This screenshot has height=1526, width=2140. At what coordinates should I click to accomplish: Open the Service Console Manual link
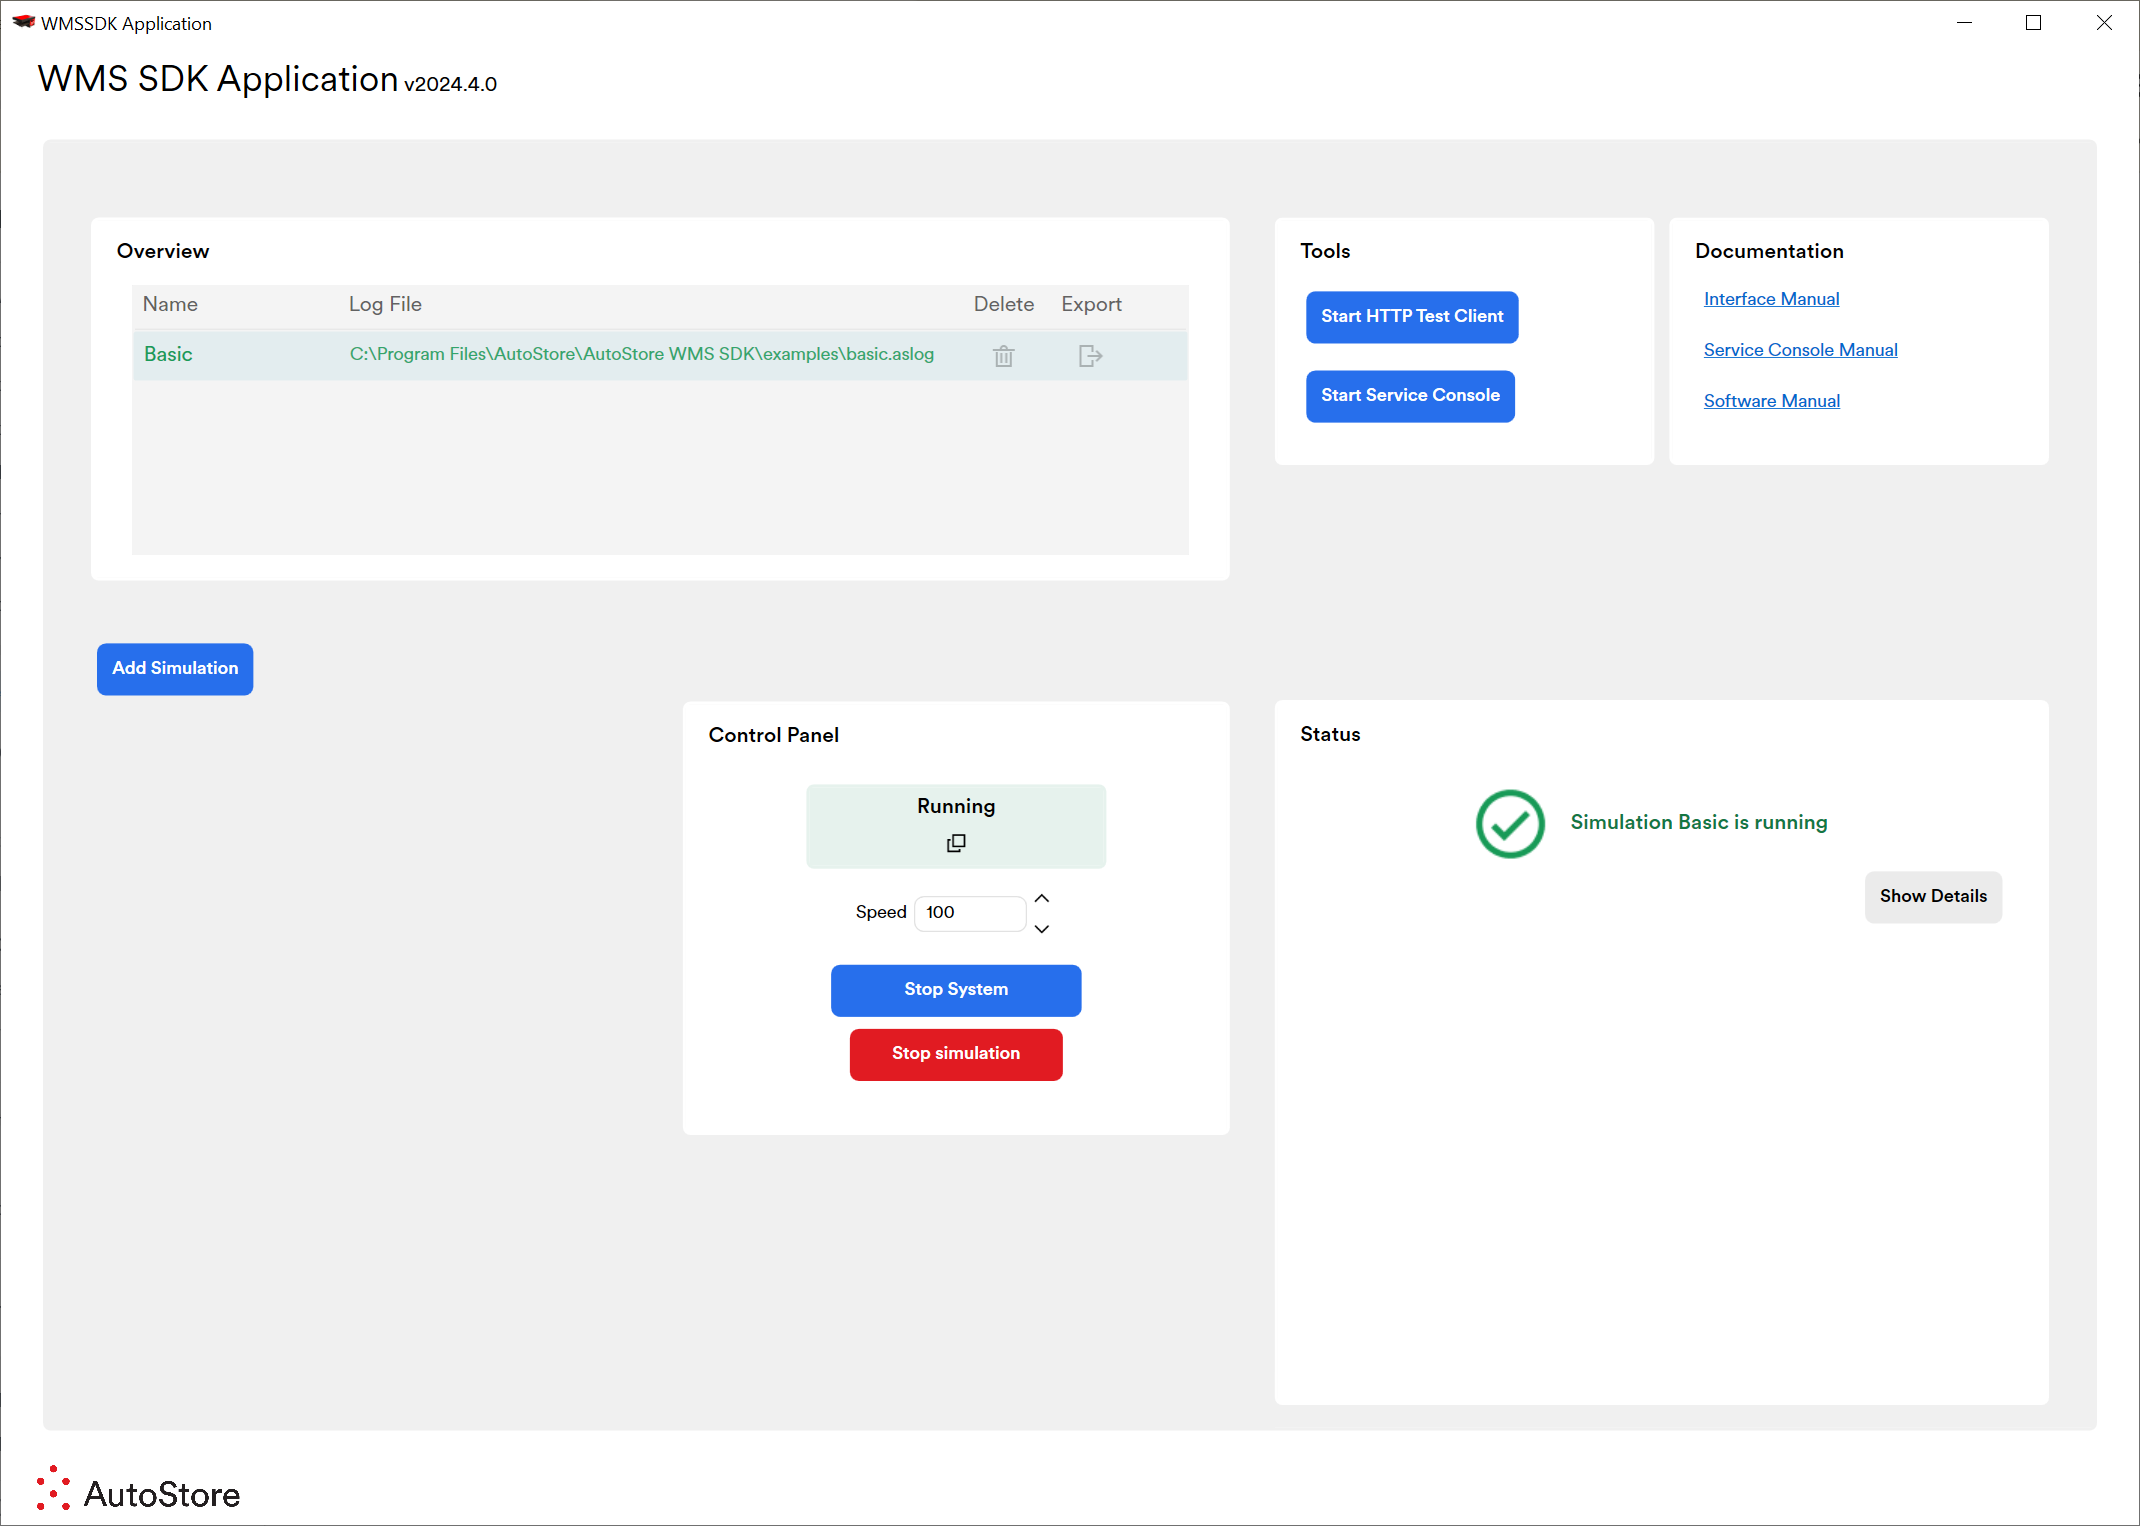coord(1800,350)
